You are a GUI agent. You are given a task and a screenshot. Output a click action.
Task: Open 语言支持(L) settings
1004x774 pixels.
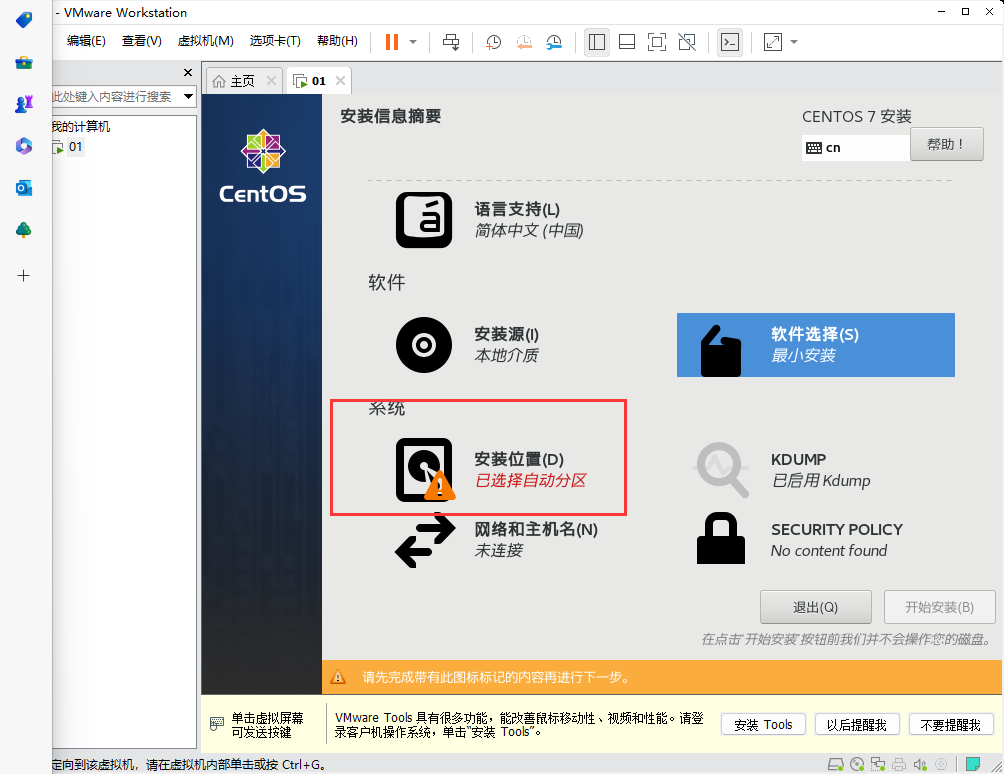490,220
